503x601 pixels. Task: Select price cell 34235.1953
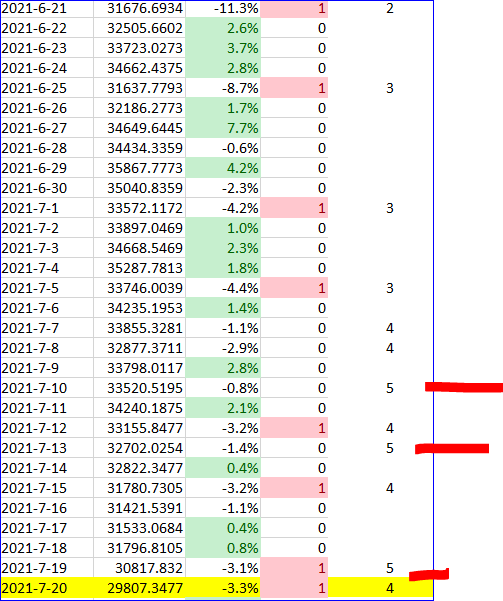pyautogui.click(x=139, y=308)
